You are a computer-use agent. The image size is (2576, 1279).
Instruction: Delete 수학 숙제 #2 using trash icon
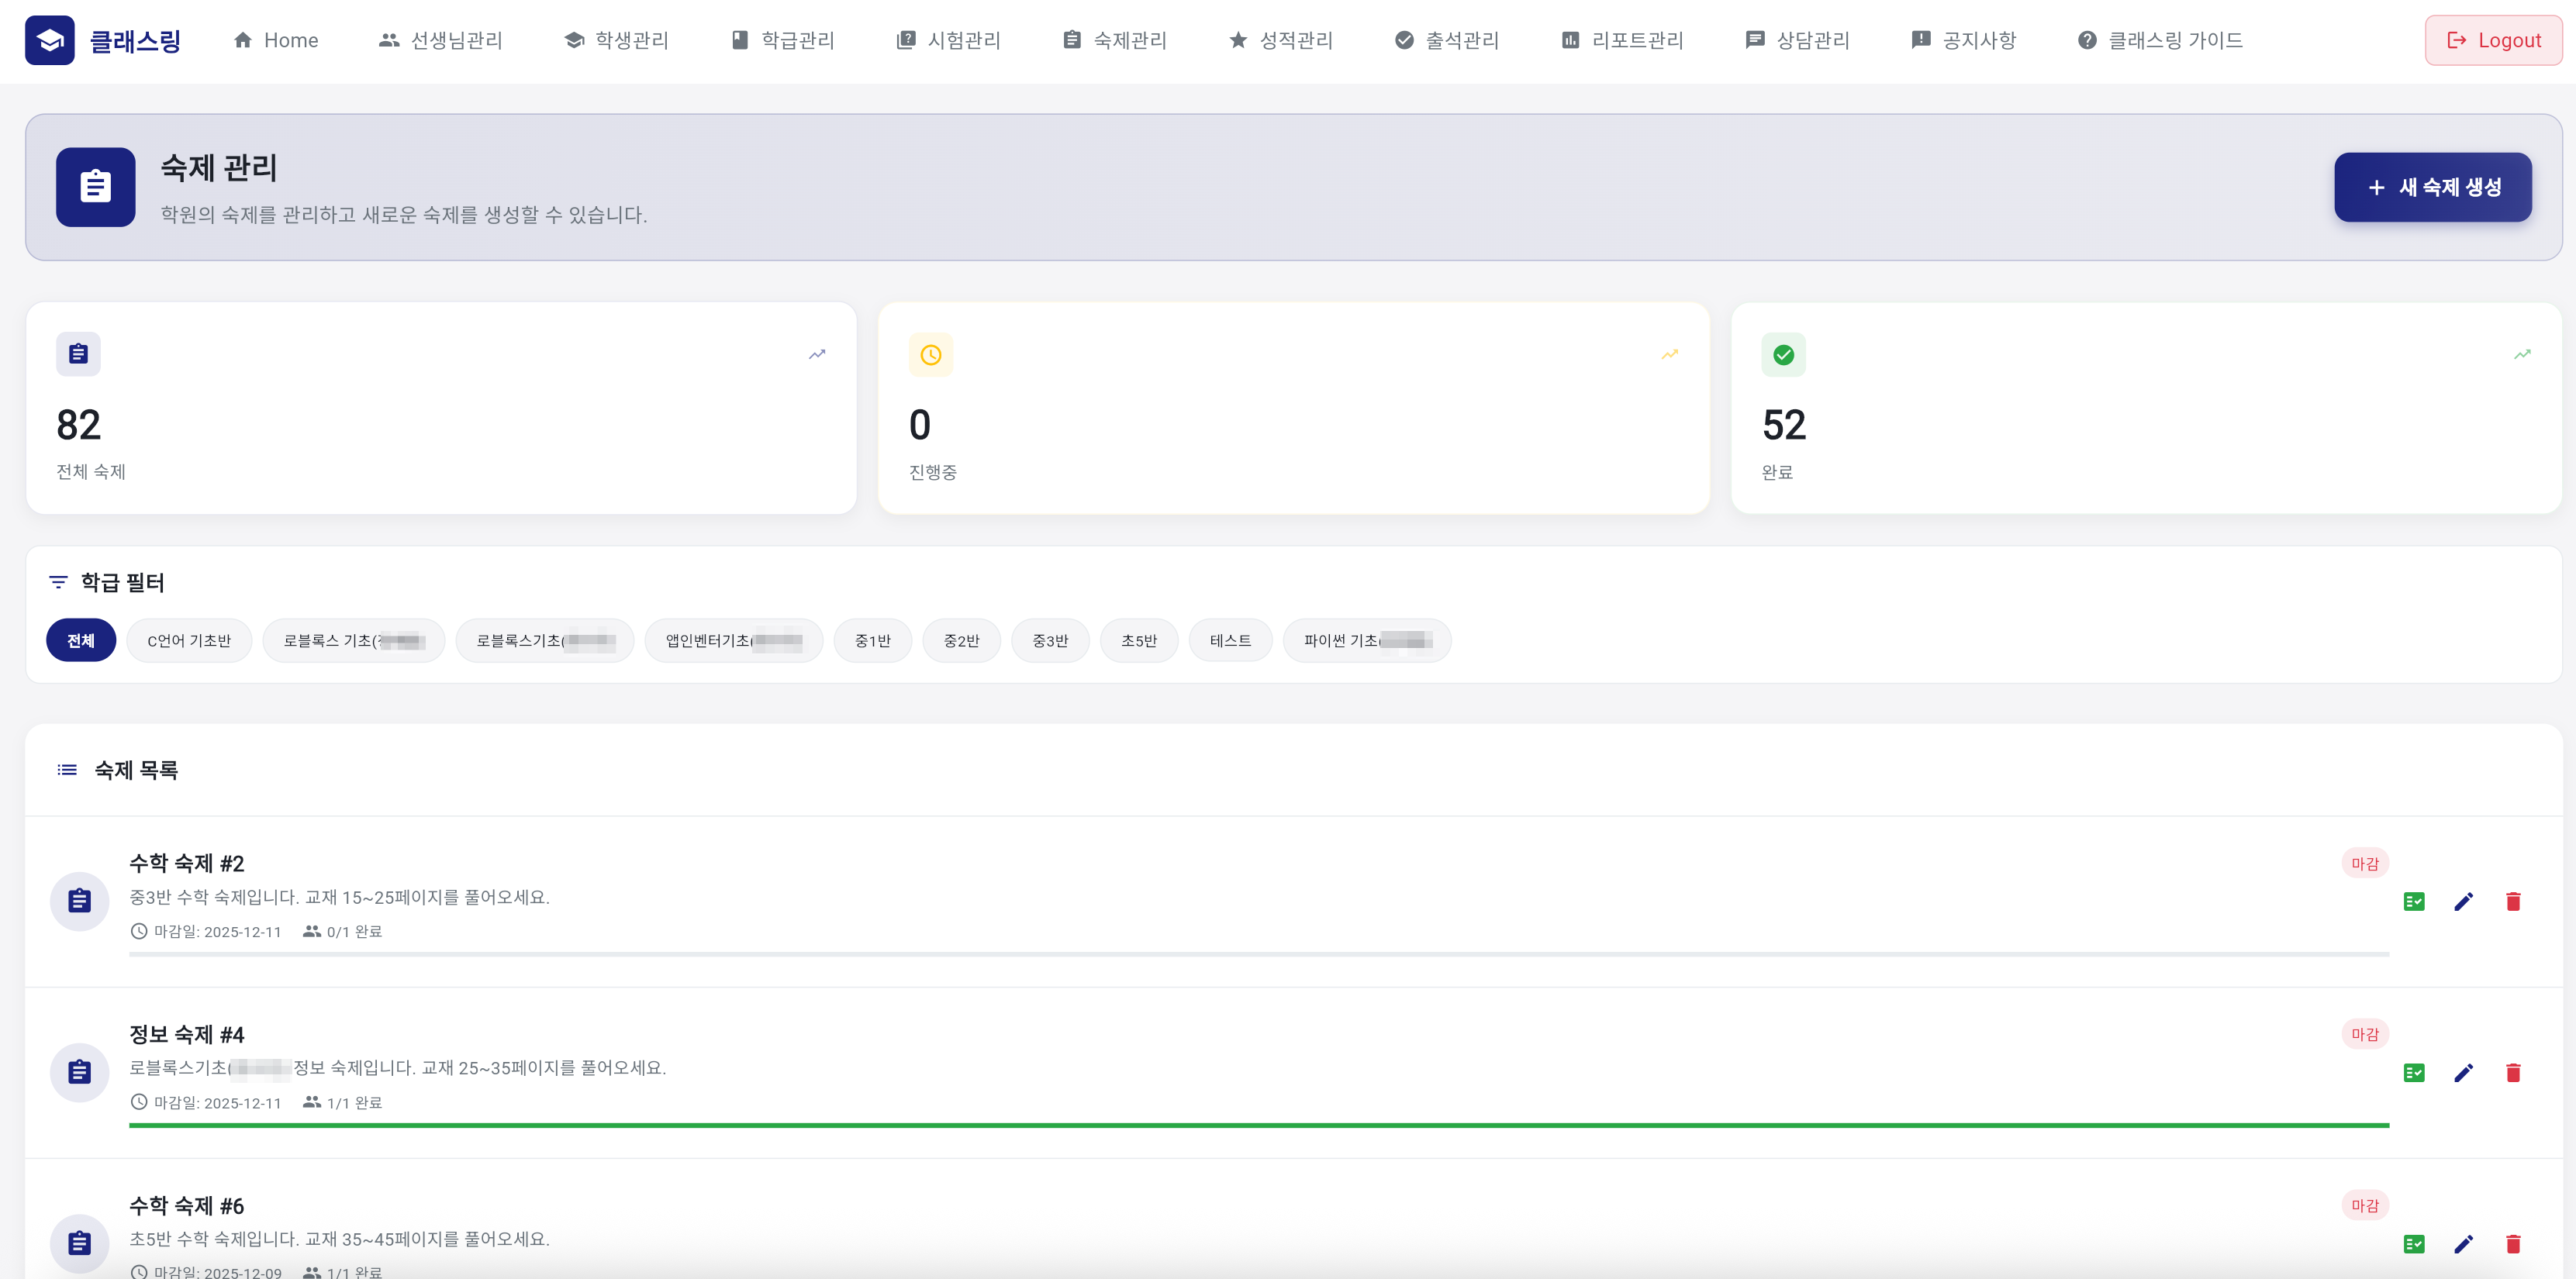tap(2513, 901)
